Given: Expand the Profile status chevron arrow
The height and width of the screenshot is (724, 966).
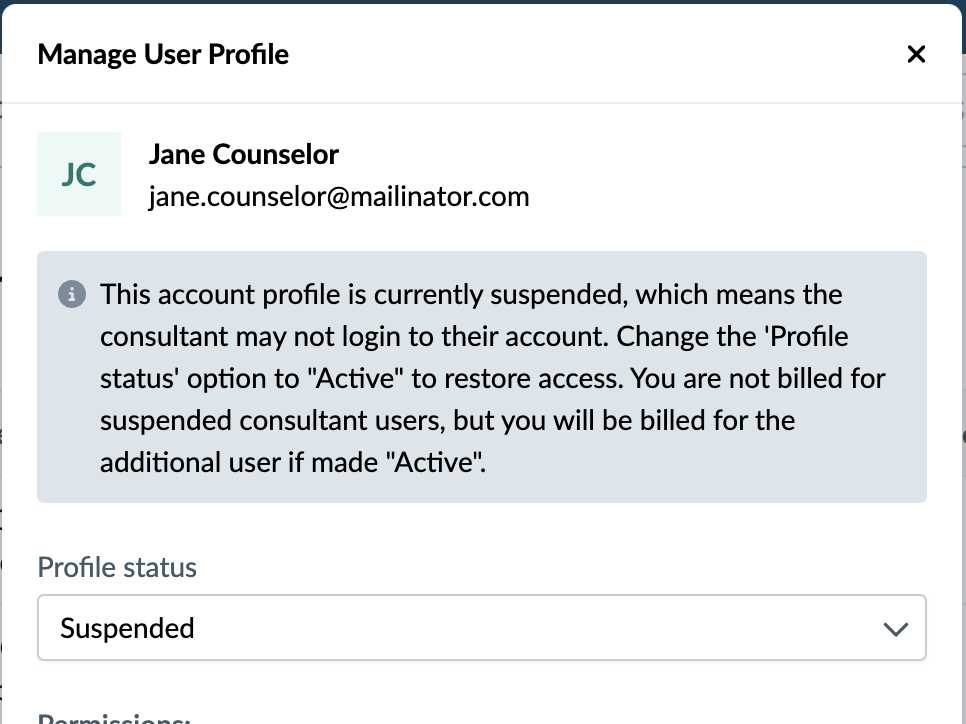Looking at the screenshot, I should point(895,629).
